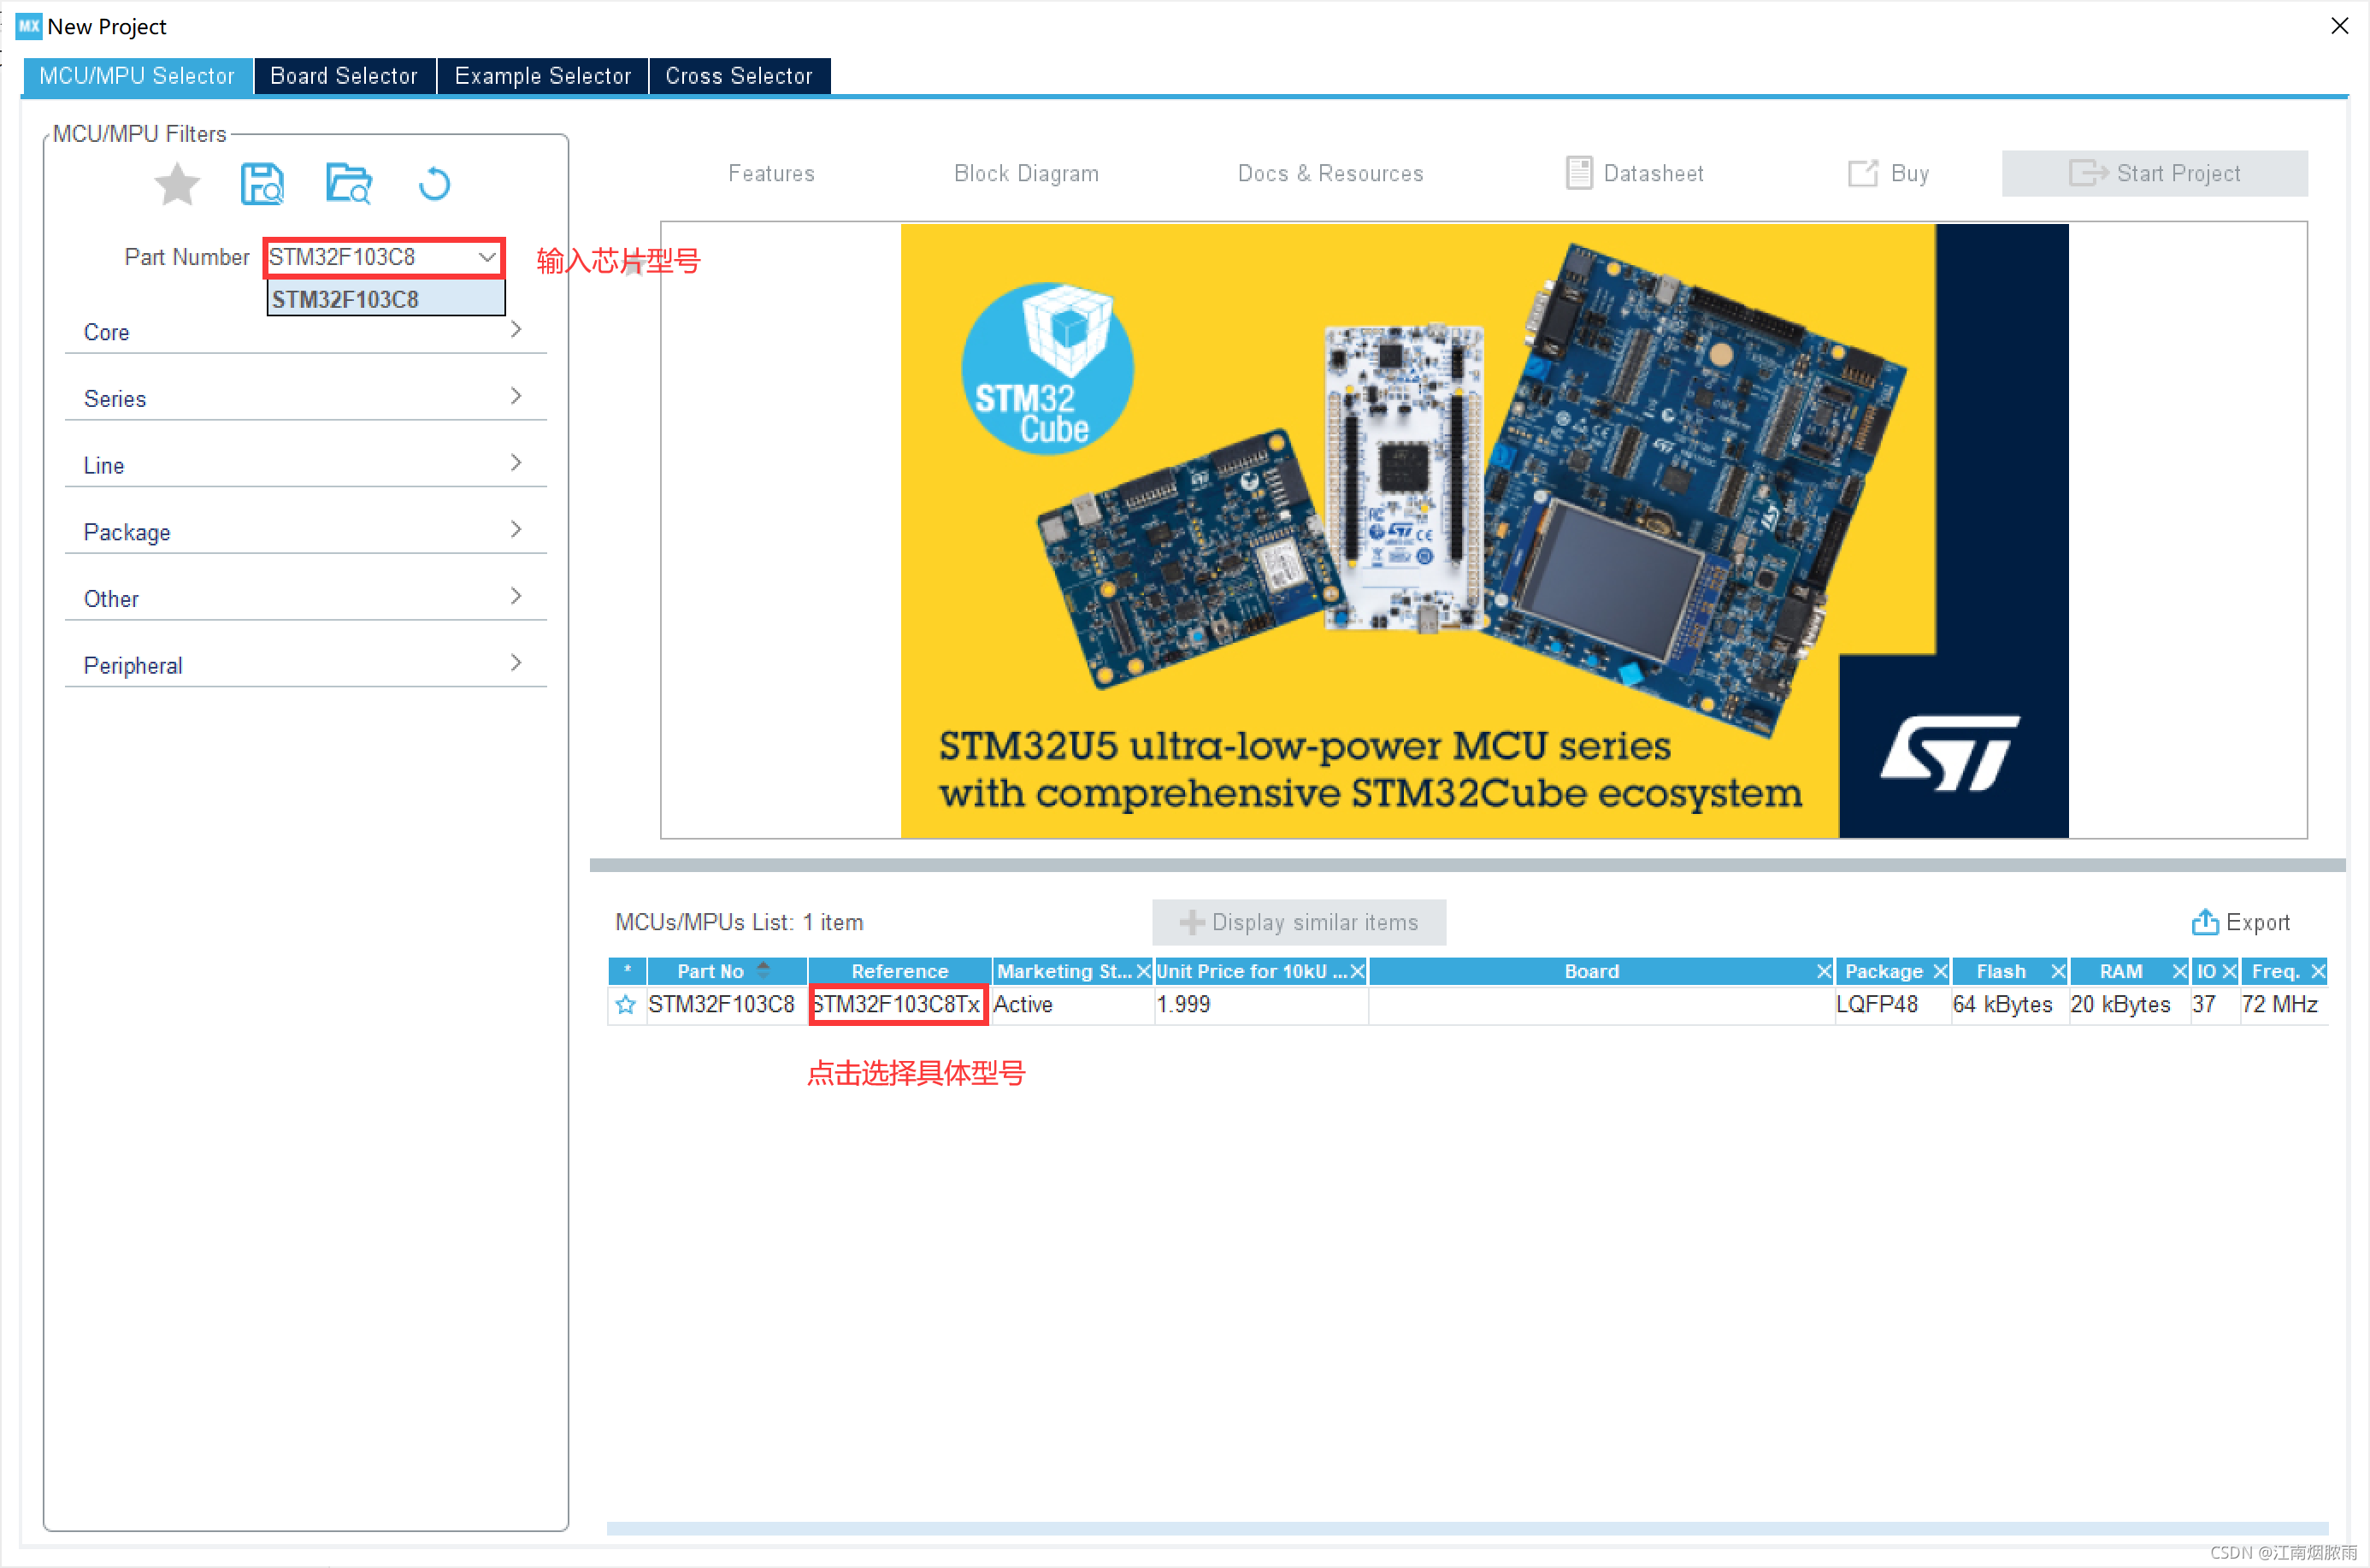This screenshot has width=2370, height=1568.
Task: Remove the Package column with its X
Action: [1940, 971]
